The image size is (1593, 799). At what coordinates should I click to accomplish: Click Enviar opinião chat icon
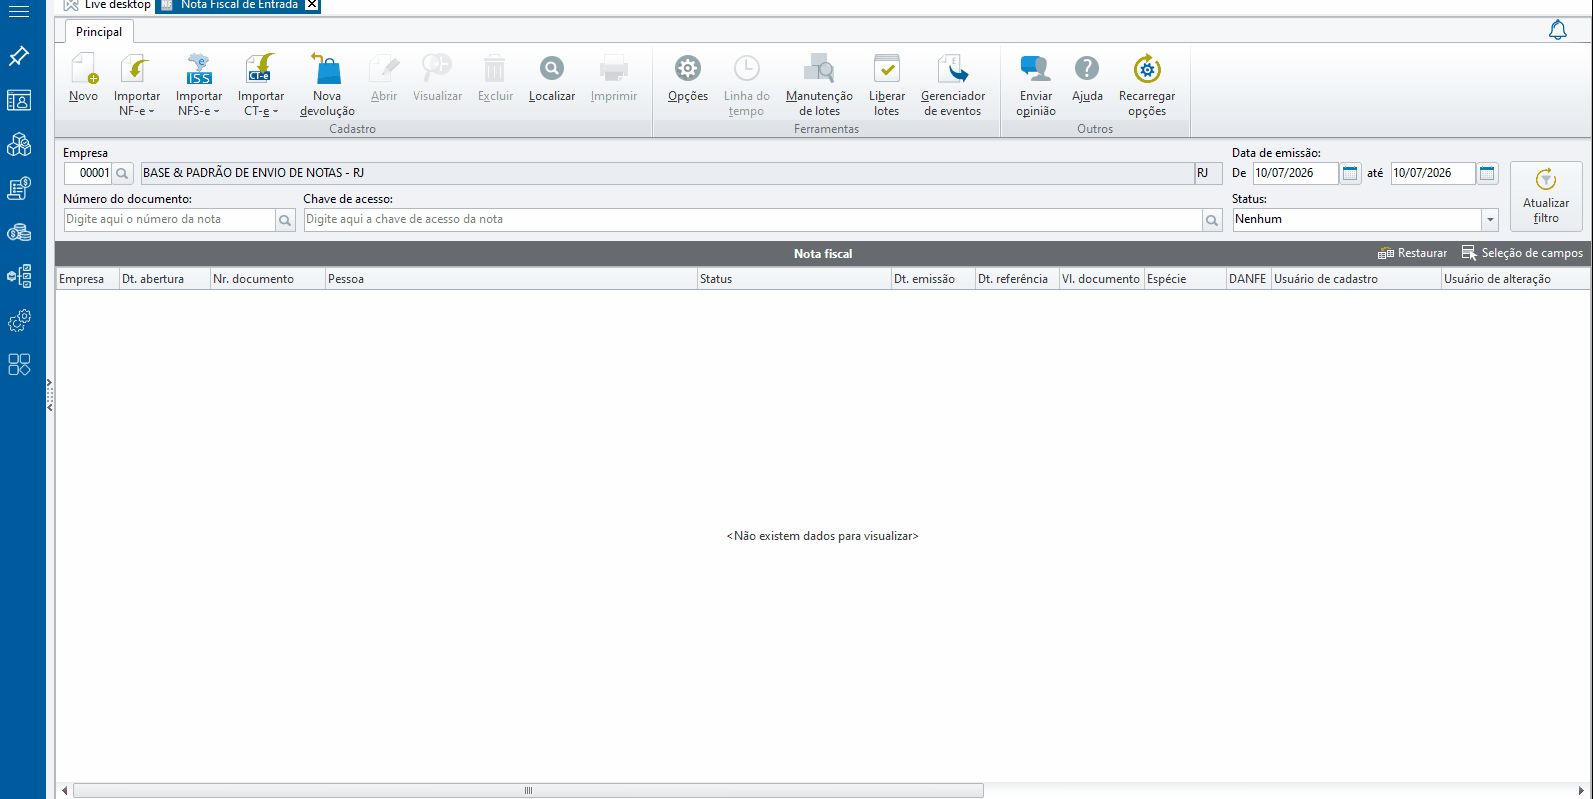pyautogui.click(x=1035, y=69)
